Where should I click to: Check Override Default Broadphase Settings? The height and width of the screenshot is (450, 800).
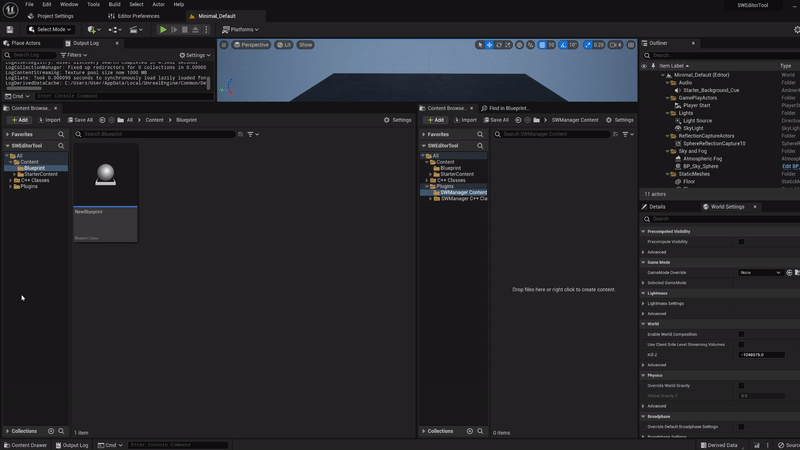(x=741, y=427)
